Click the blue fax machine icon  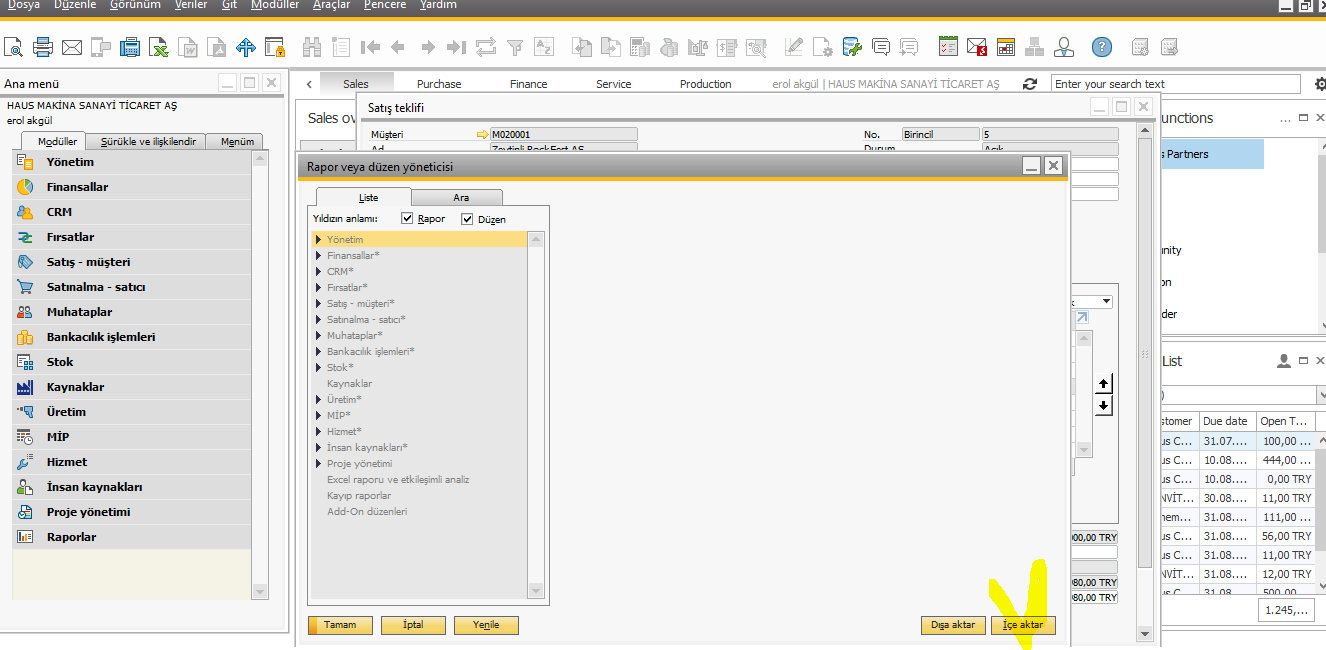130,47
